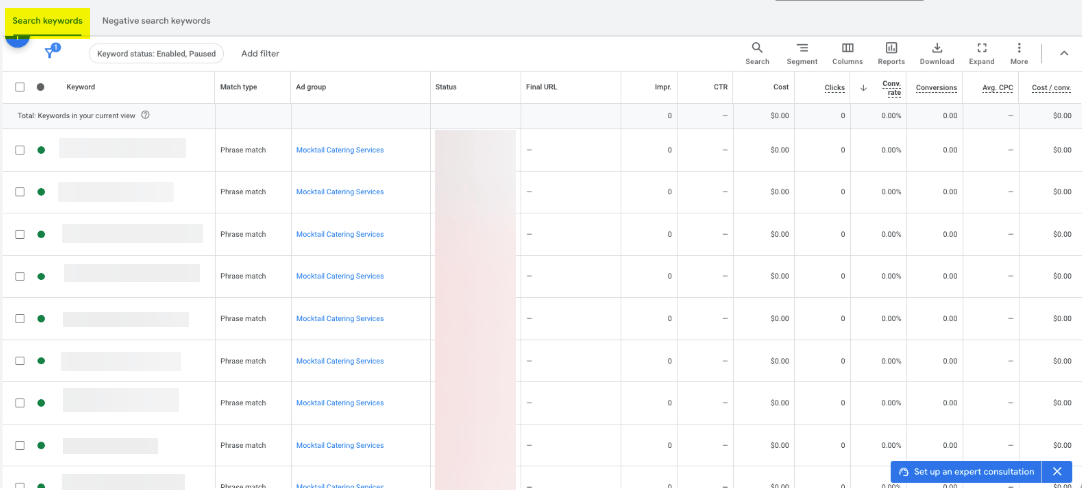
Task: Open the Segment icon in toolbar
Action: click(x=802, y=48)
